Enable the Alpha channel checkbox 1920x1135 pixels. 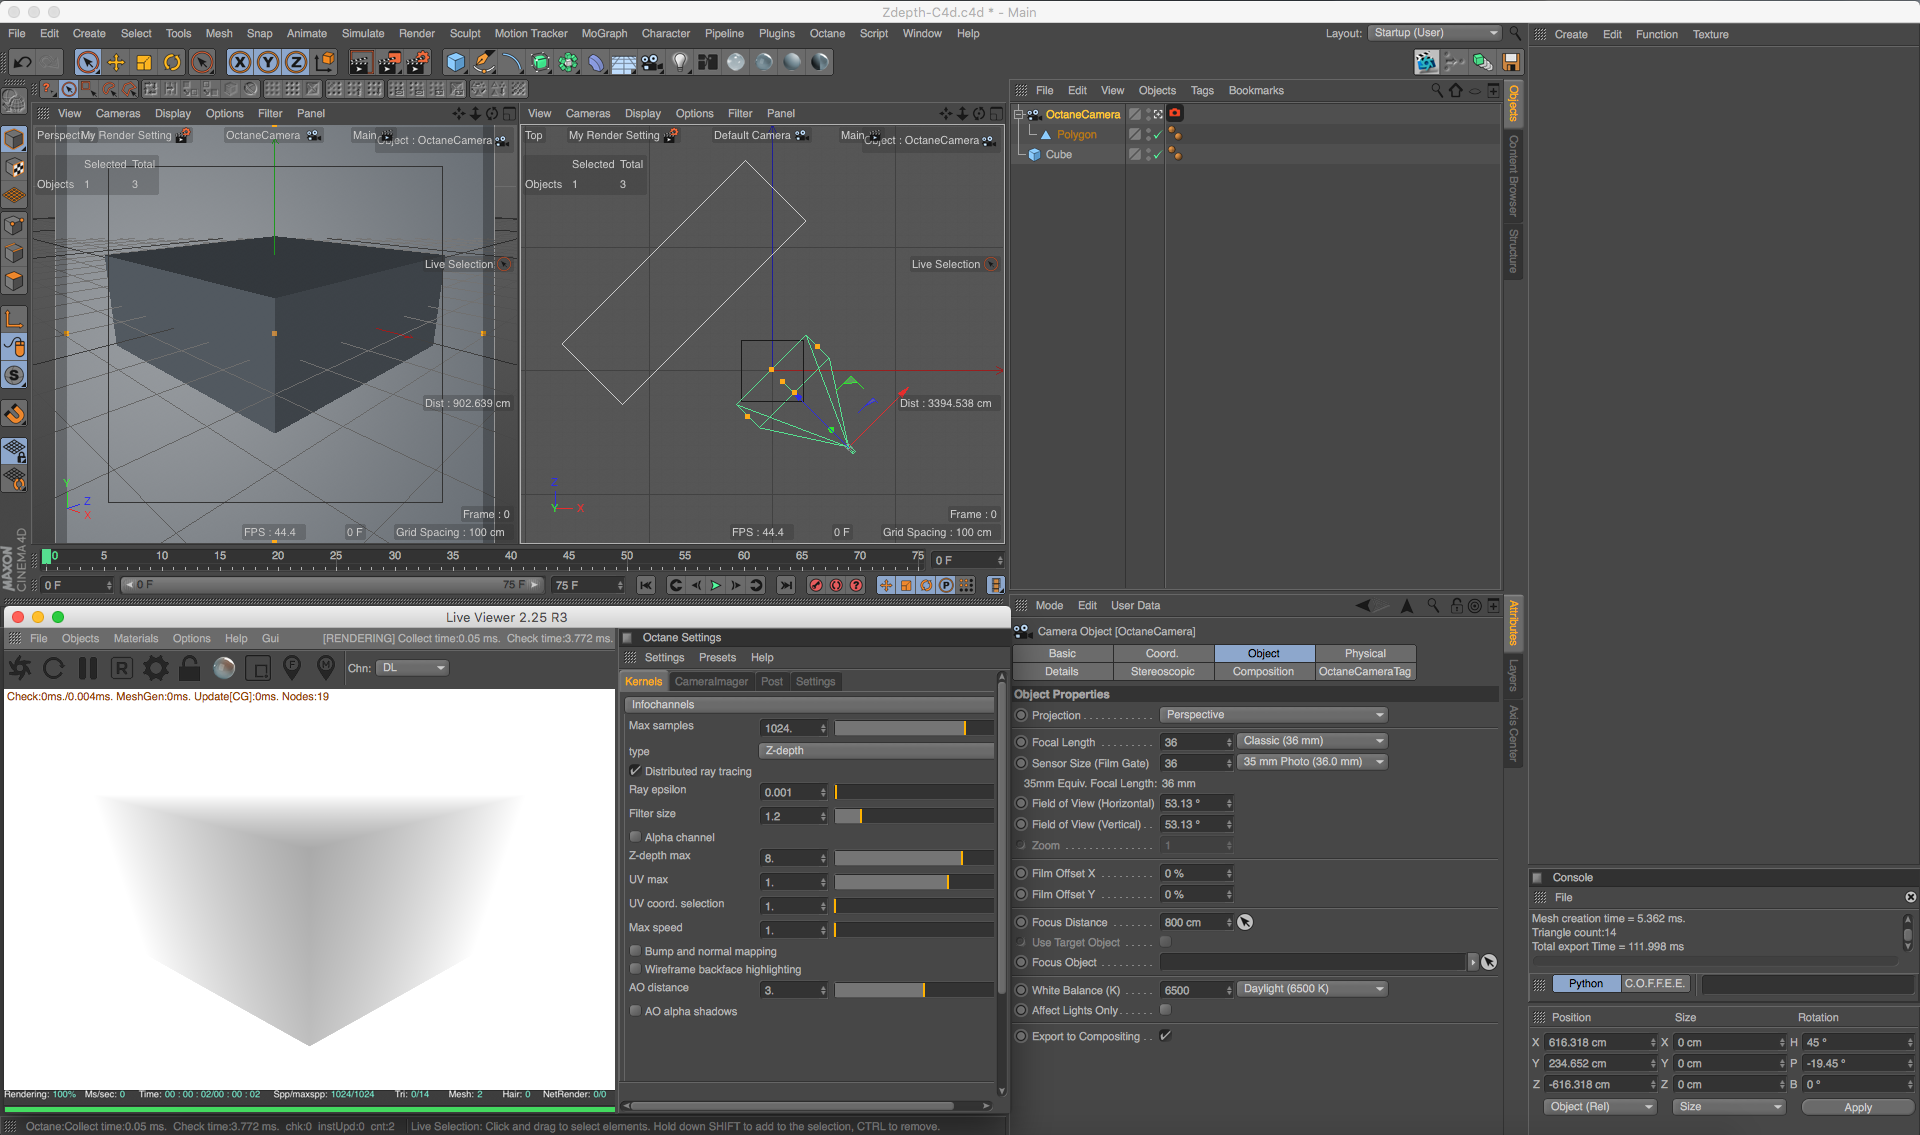(x=635, y=837)
